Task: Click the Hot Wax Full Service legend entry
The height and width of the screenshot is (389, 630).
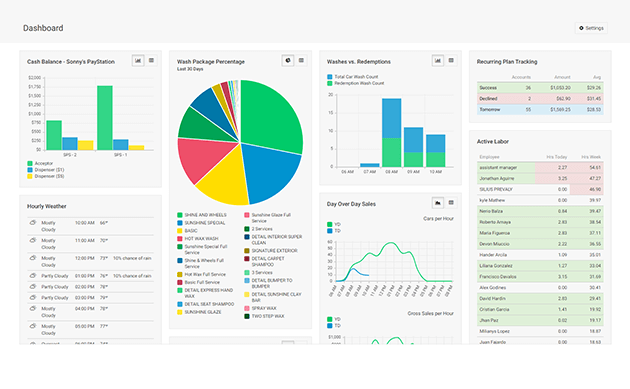Action: point(202,274)
